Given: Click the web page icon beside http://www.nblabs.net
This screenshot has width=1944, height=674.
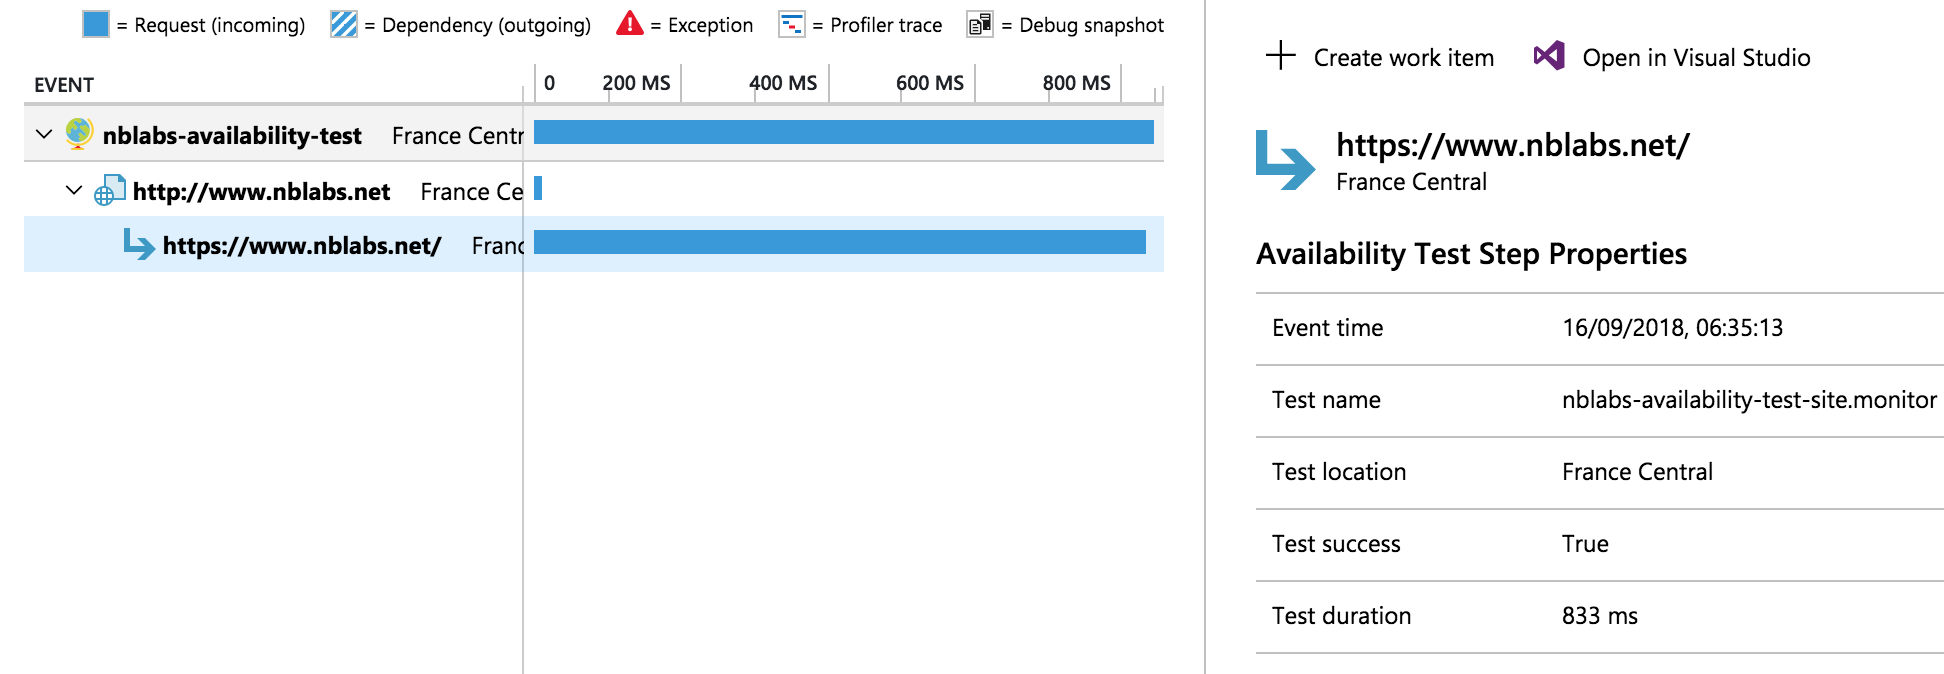Looking at the screenshot, I should click(x=110, y=190).
